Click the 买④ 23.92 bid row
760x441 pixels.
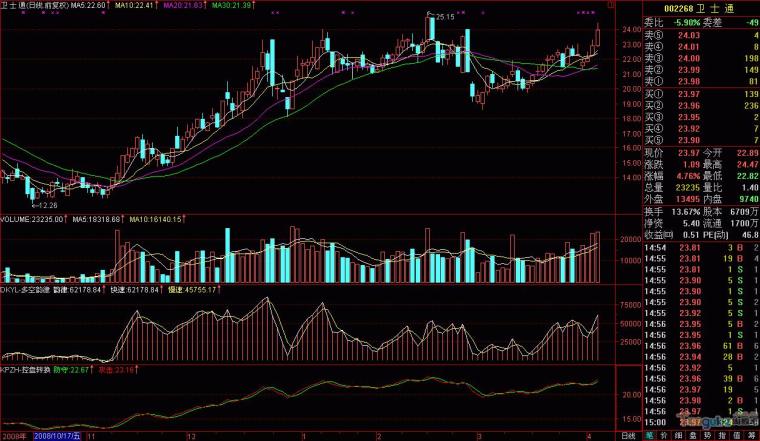(x=701, y=129)
